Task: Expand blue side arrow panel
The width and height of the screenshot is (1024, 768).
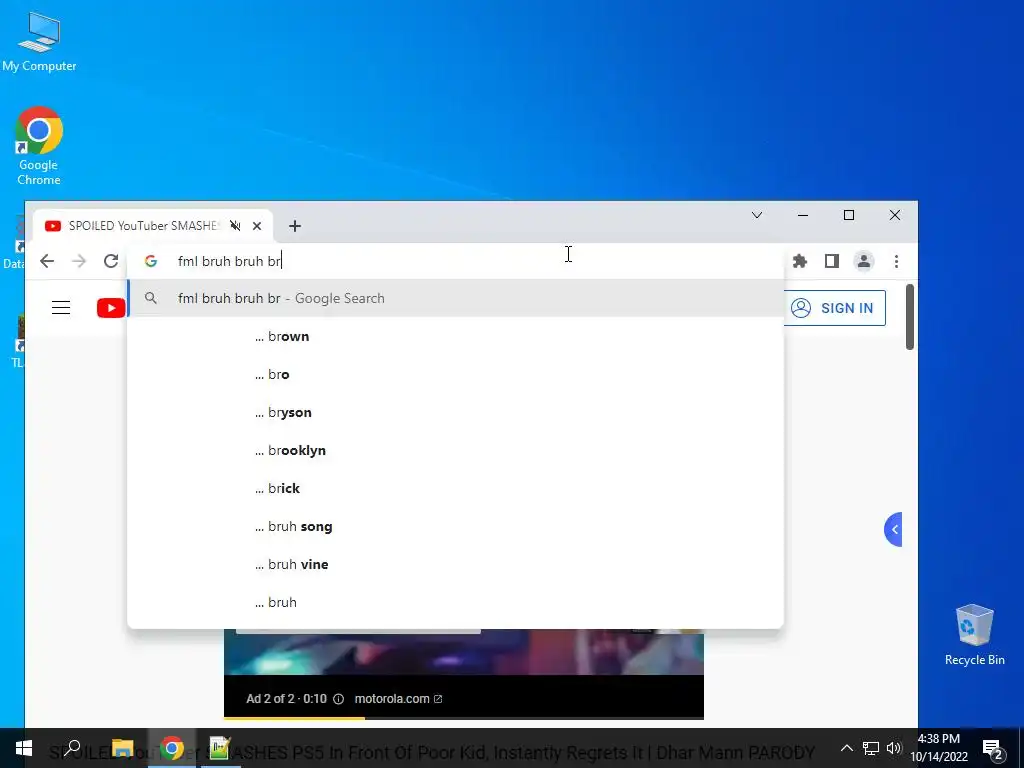Action: click(x=893, y=529)
